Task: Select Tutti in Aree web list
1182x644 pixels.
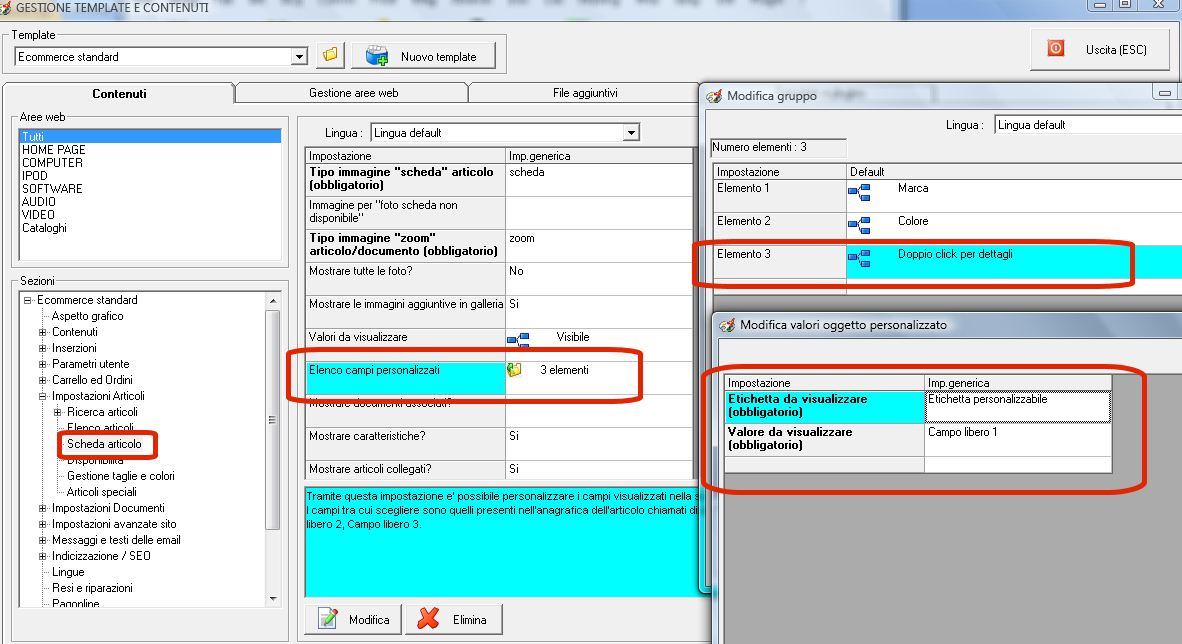Action: [150, 136]
